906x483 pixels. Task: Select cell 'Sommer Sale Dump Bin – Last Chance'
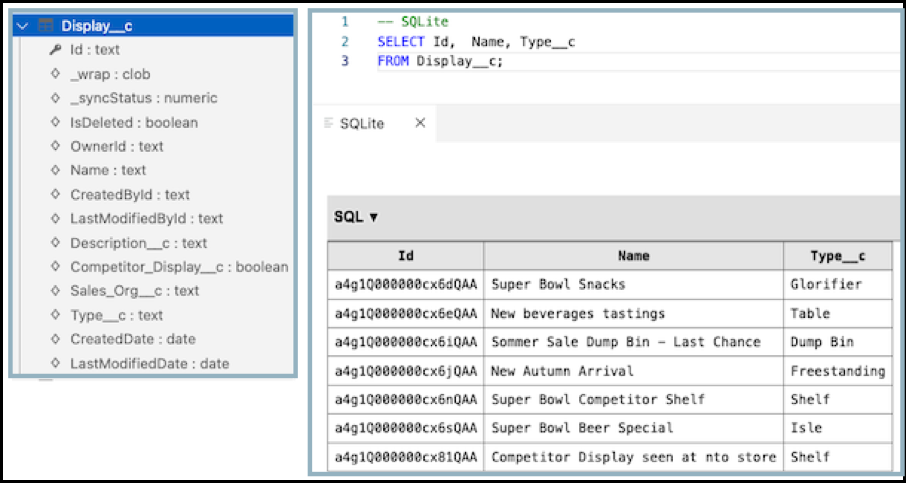point(633,342)
